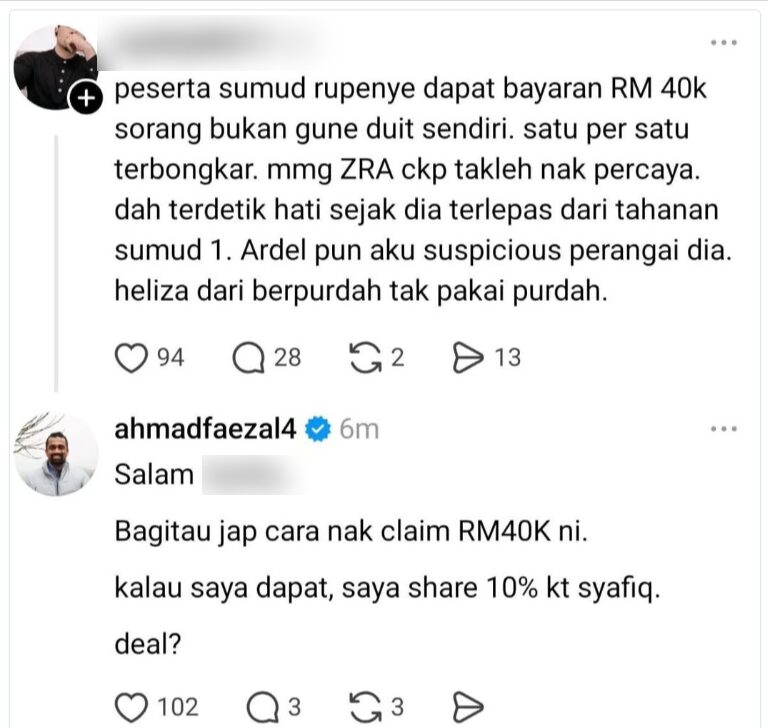Open three-dot options menu on ahmadfaezal4's reply
Viewport: 768px width, 728px height.
point(724,429)
